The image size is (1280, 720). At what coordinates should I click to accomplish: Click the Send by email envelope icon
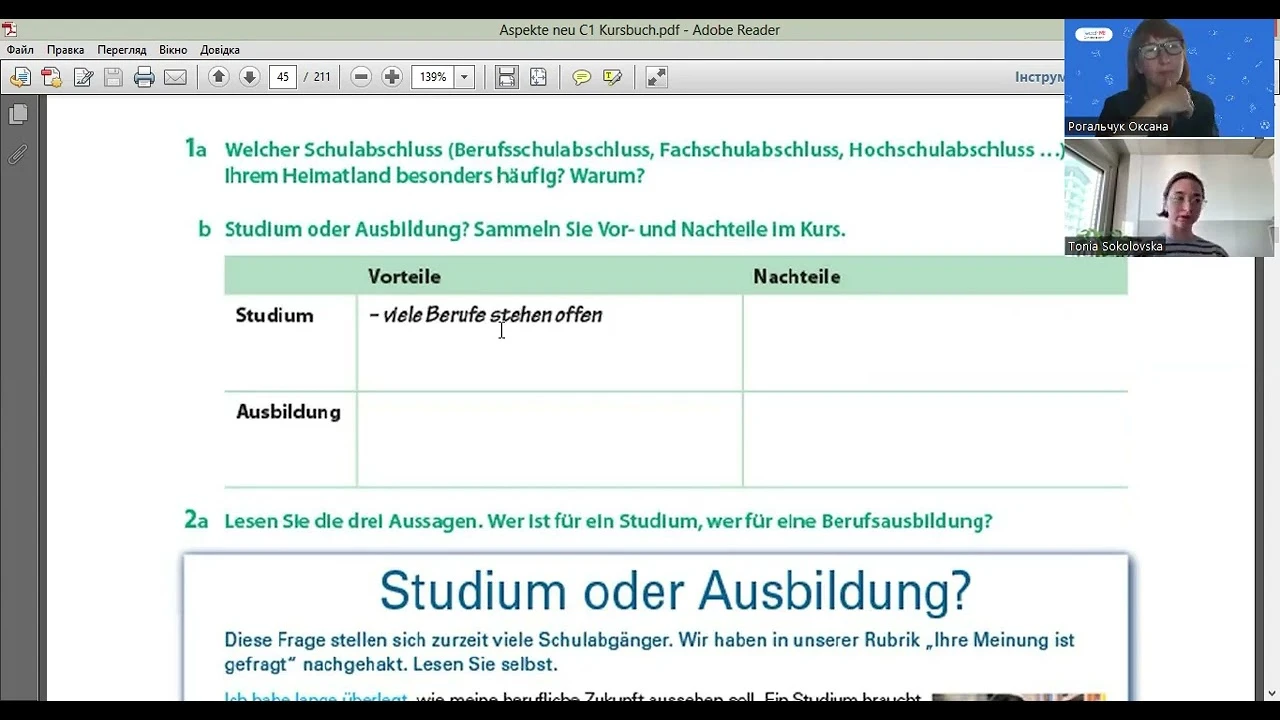175,77
